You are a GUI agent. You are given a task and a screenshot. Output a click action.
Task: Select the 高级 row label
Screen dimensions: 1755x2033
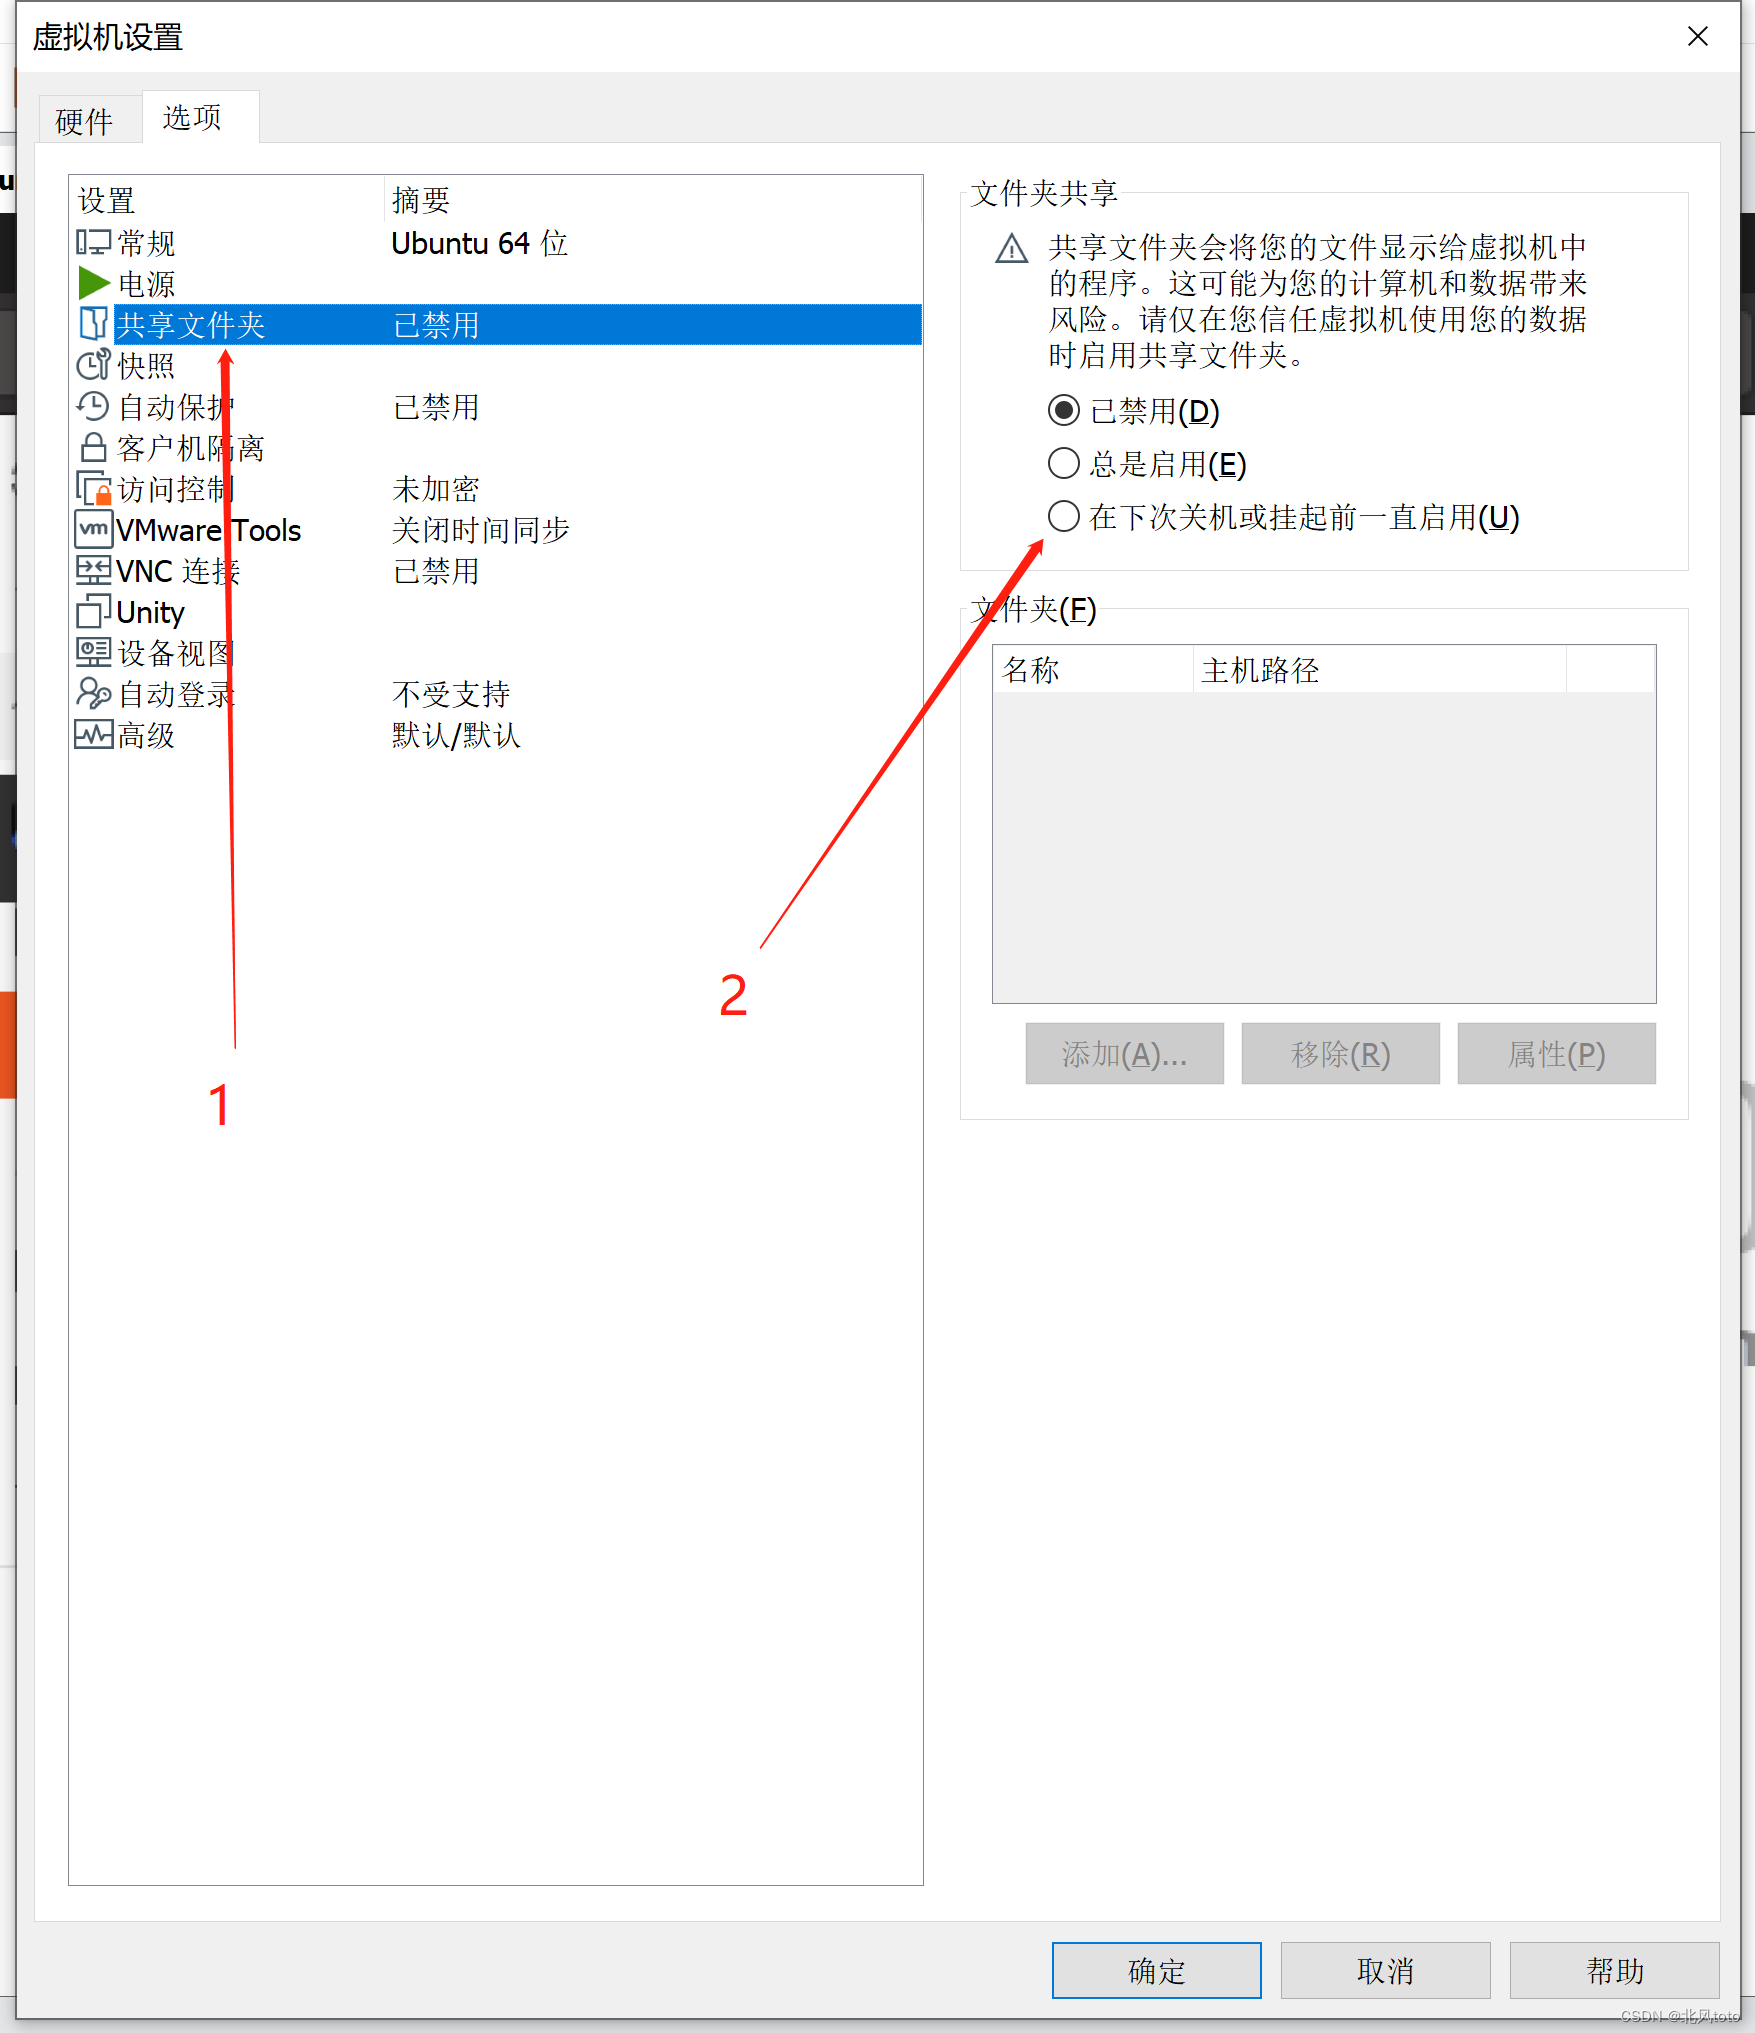coord(147,735)
